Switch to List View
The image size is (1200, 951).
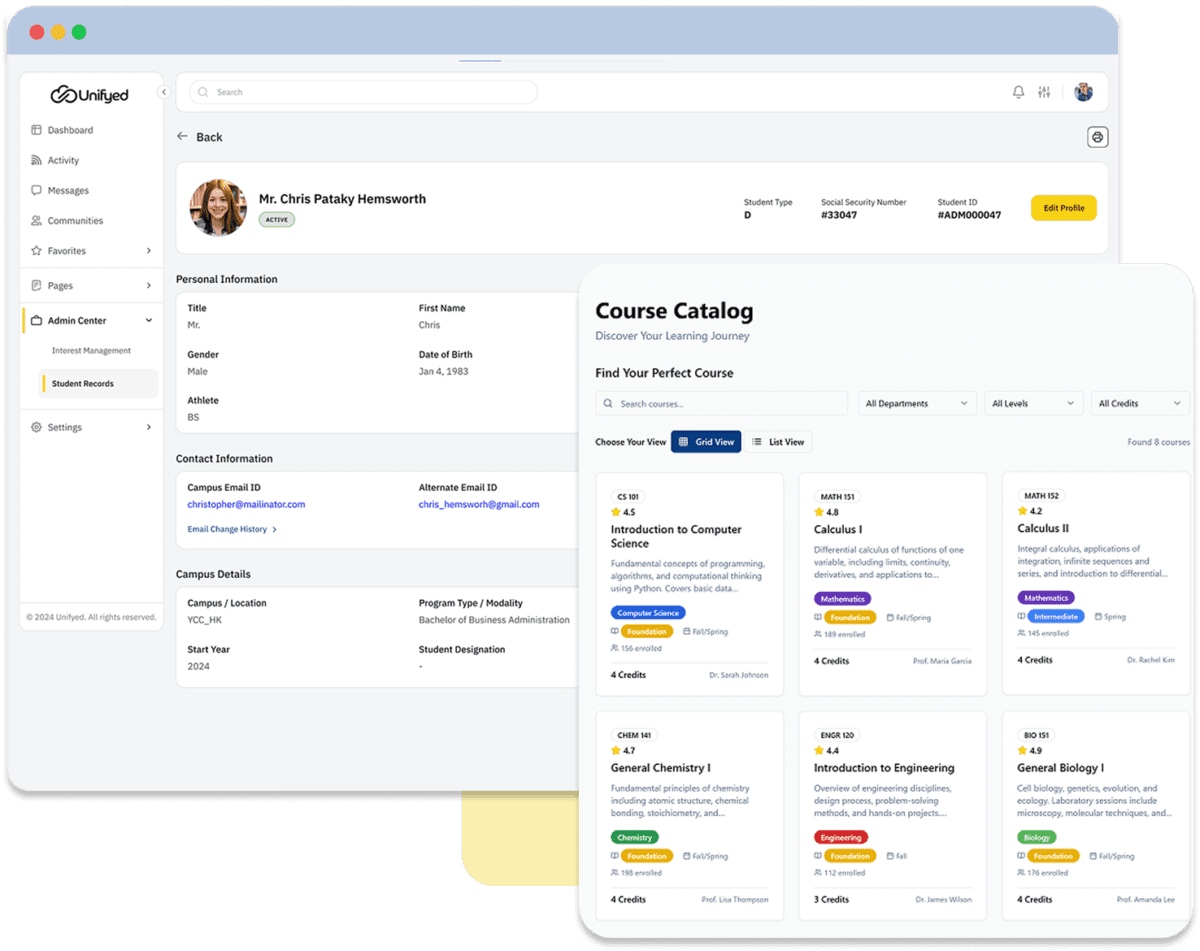(x=777, y=442)
